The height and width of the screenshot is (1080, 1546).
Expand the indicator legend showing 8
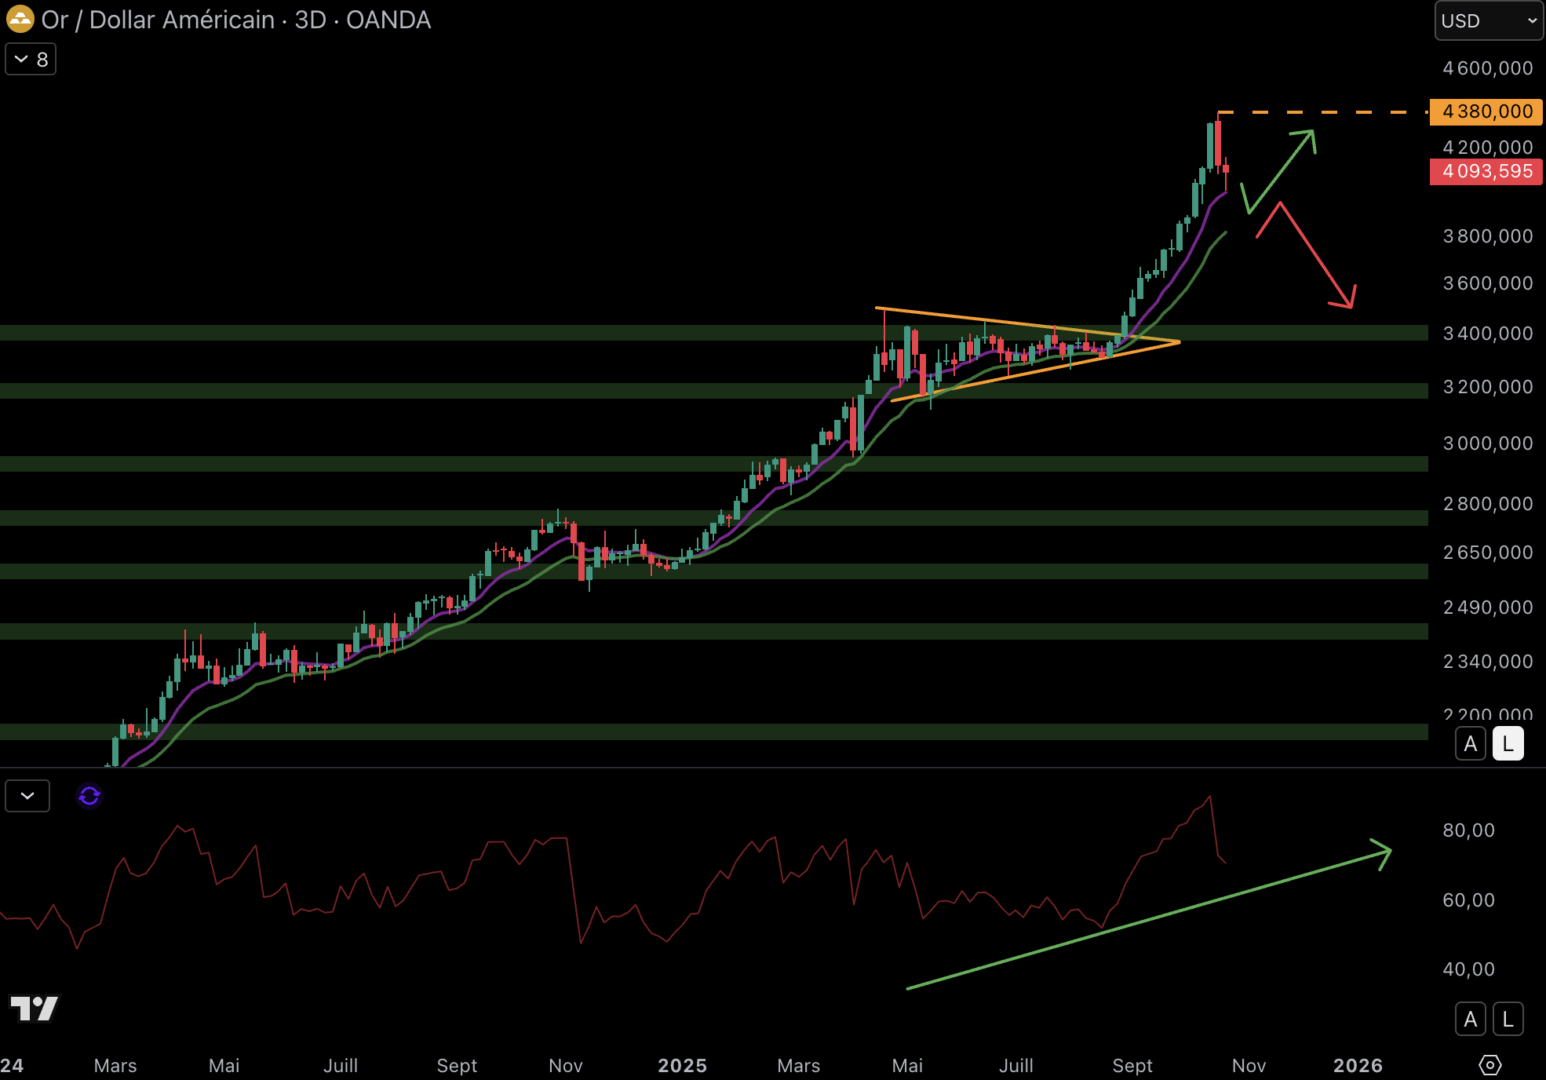pos(31,60)
